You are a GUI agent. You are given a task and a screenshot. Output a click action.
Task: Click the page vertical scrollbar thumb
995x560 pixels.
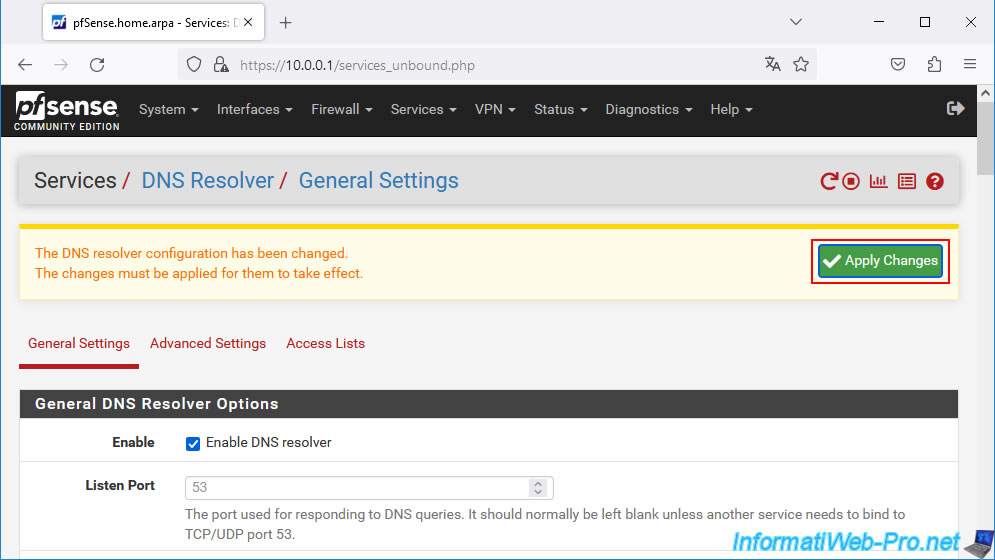click(x=985, y=140)
